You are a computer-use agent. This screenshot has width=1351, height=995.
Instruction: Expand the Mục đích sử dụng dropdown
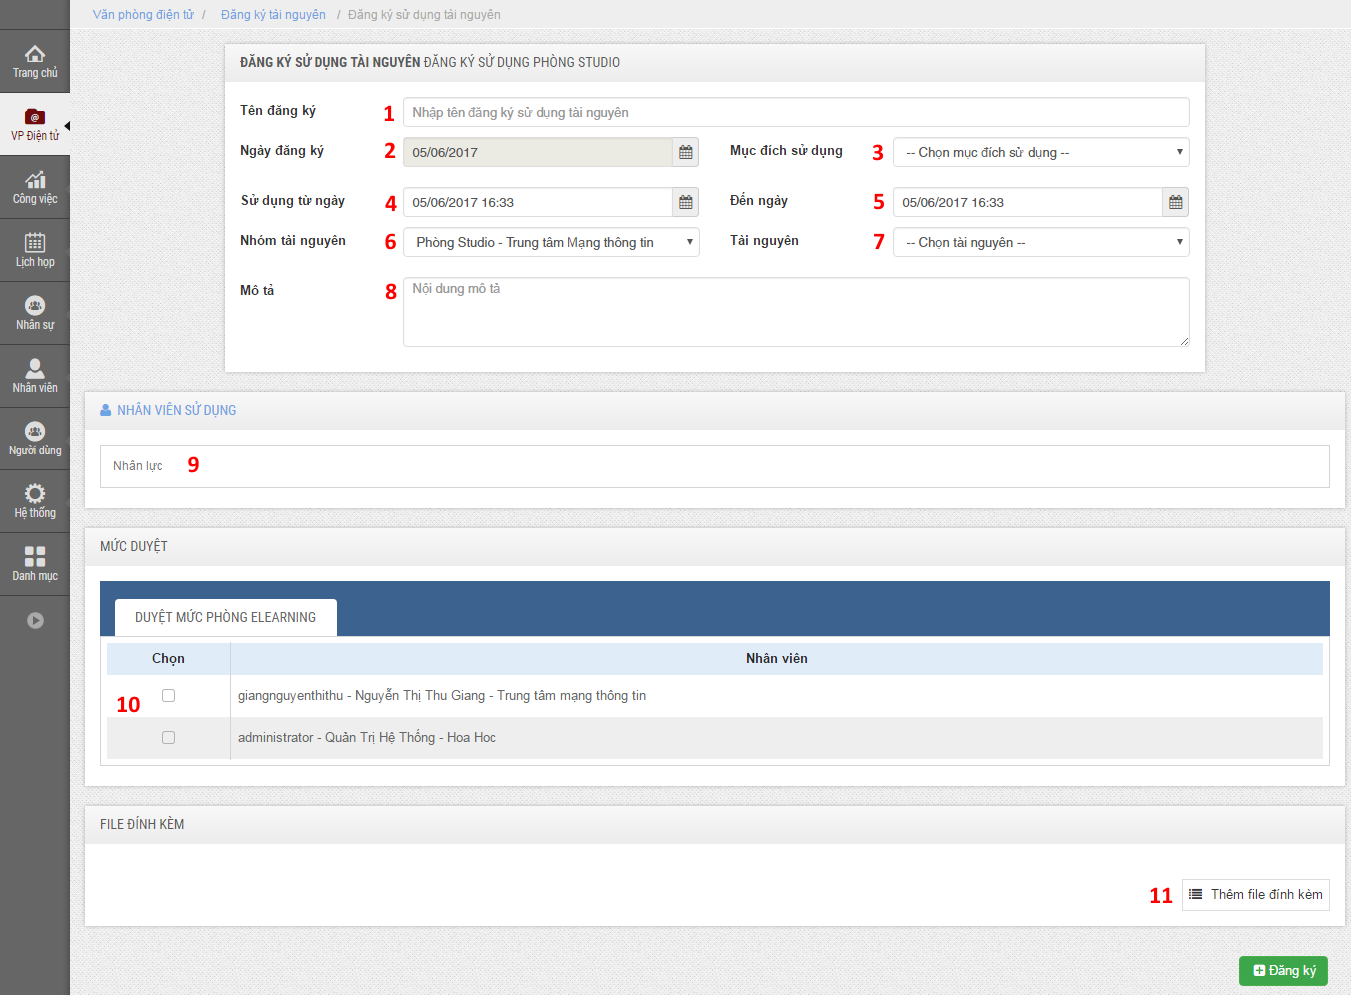1040,152
